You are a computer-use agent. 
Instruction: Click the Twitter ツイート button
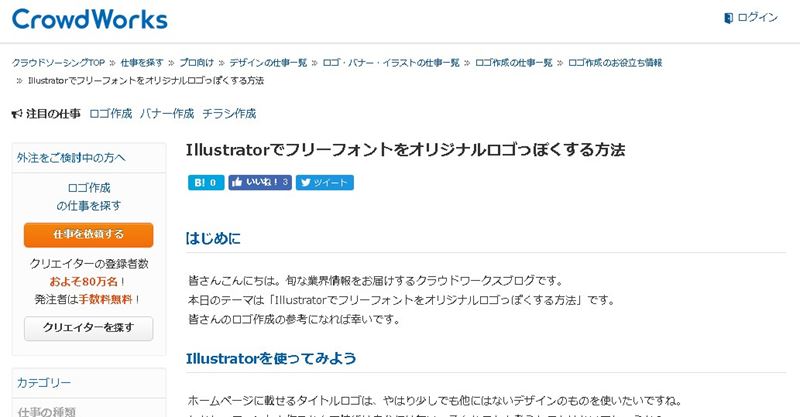tap(325, 183)
